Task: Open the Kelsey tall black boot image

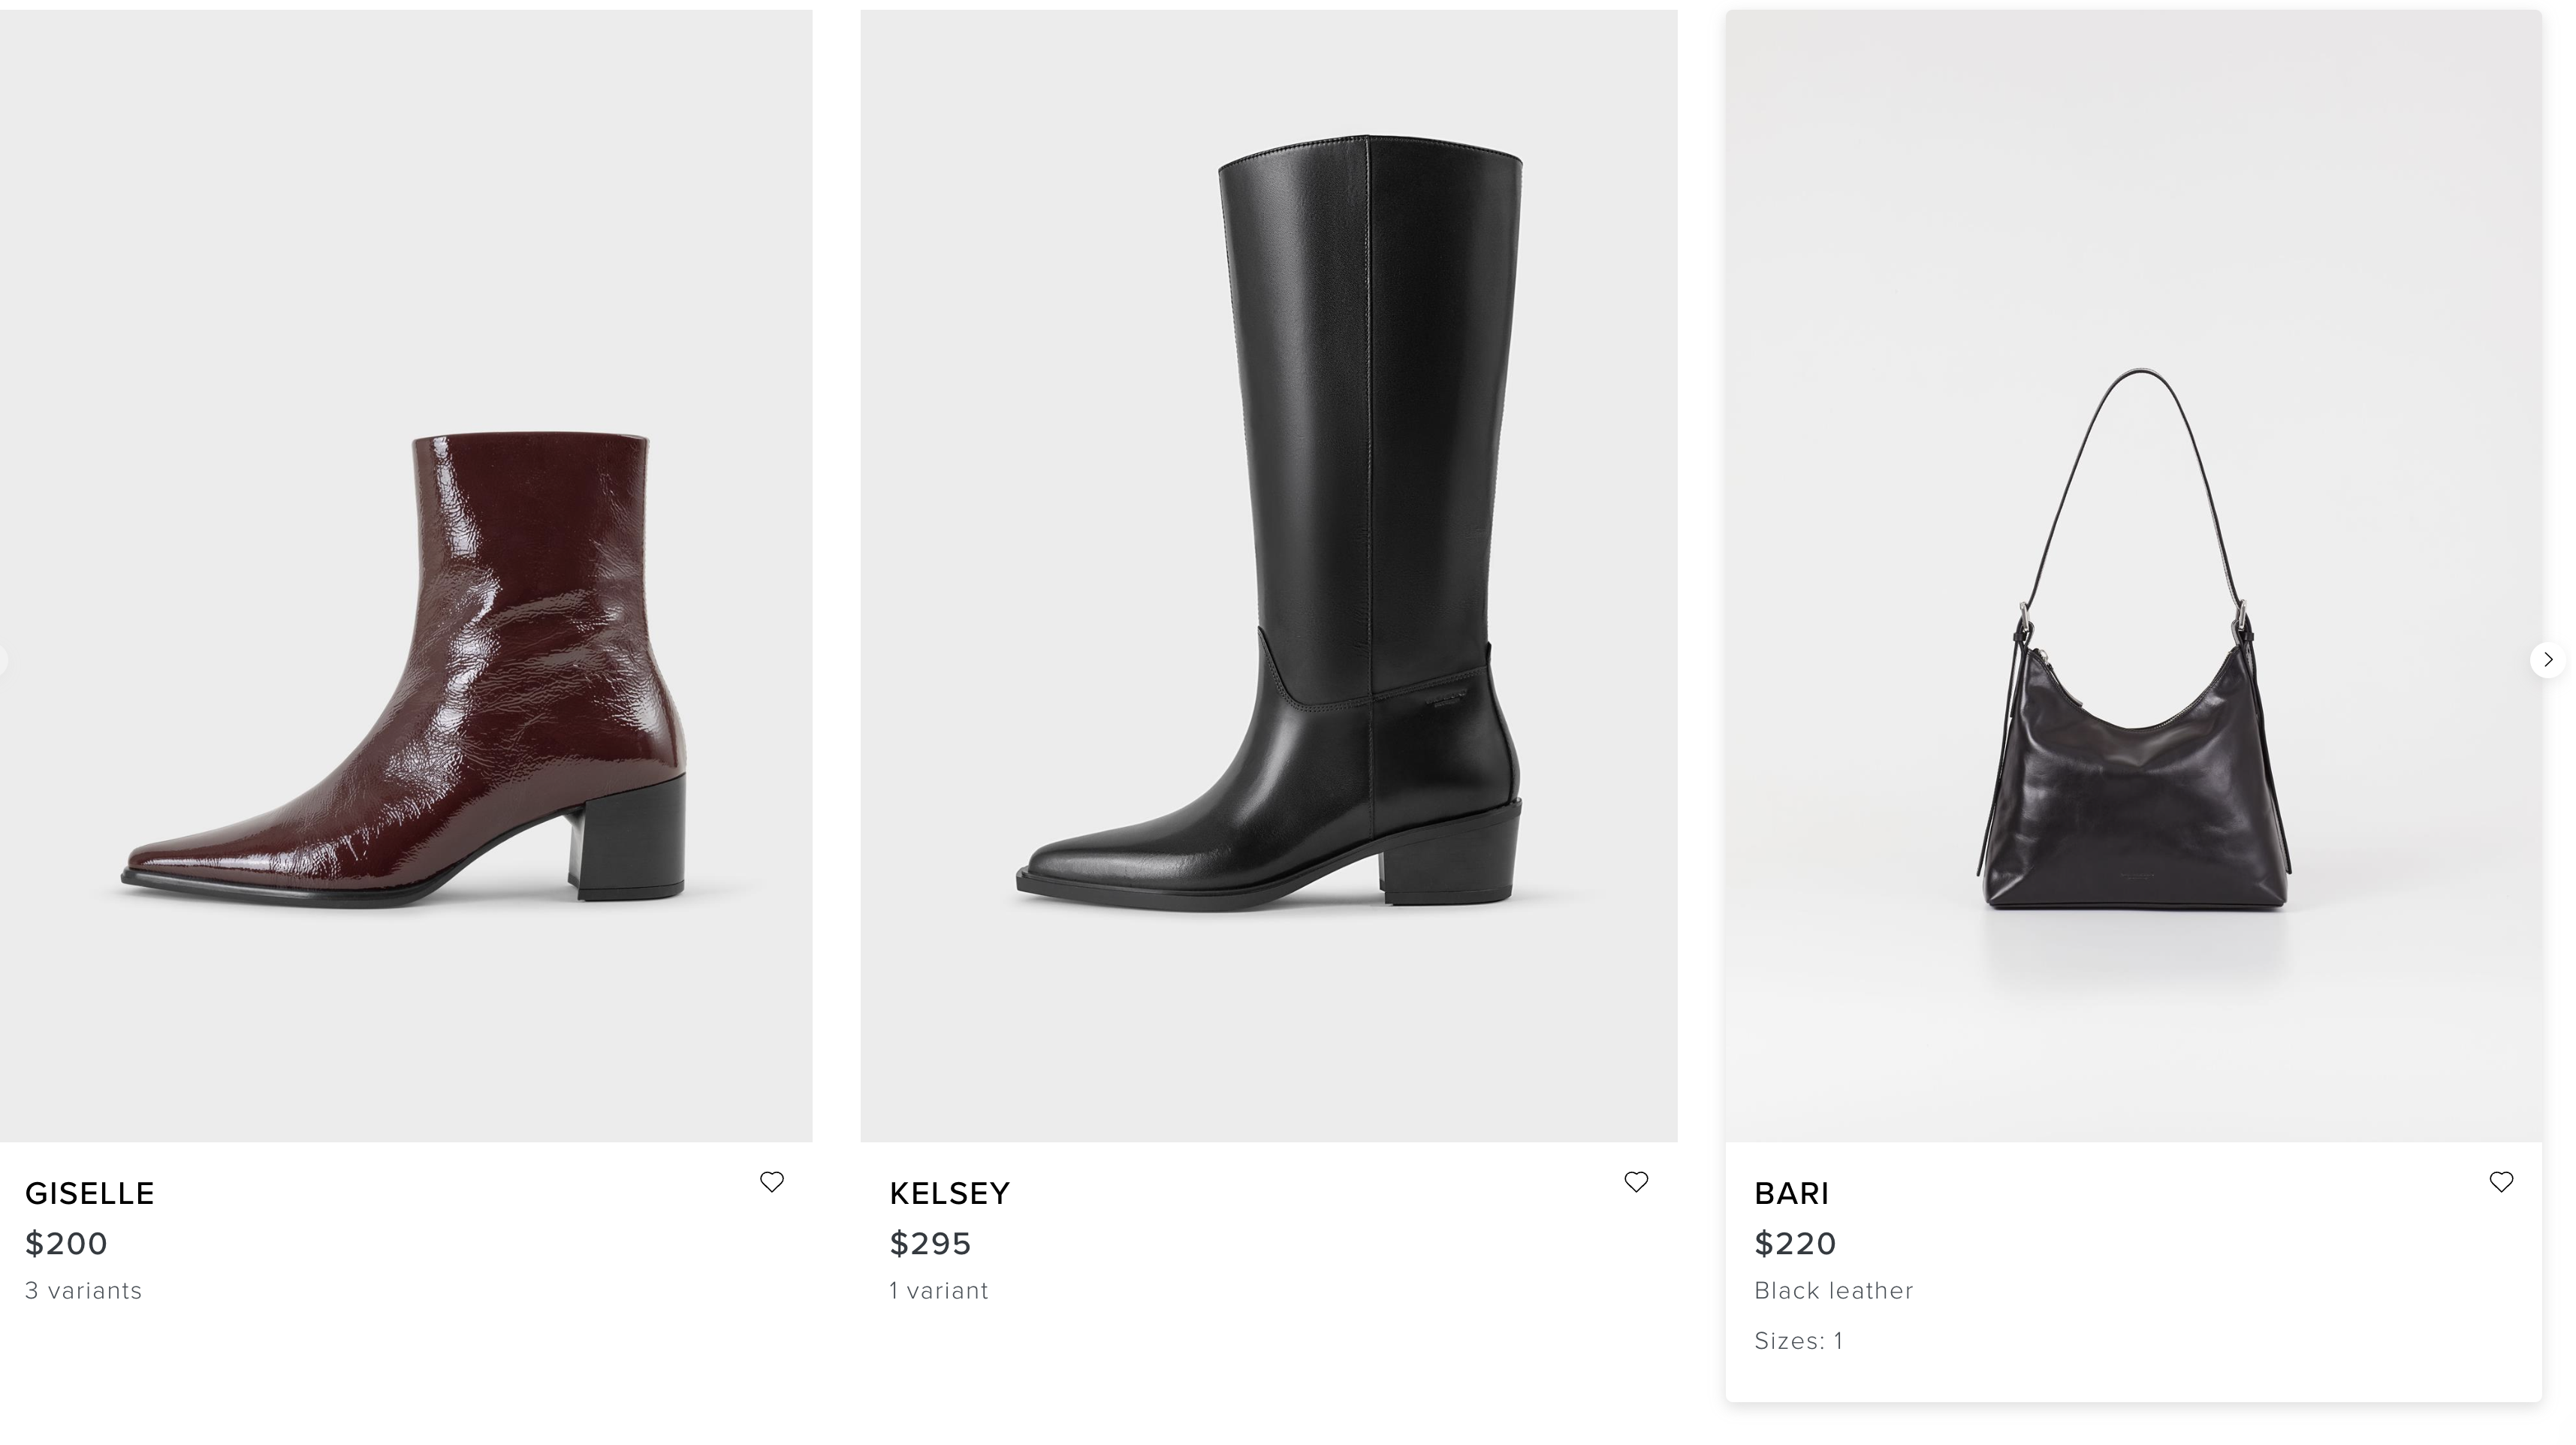Action: (x=1268, y=560)
